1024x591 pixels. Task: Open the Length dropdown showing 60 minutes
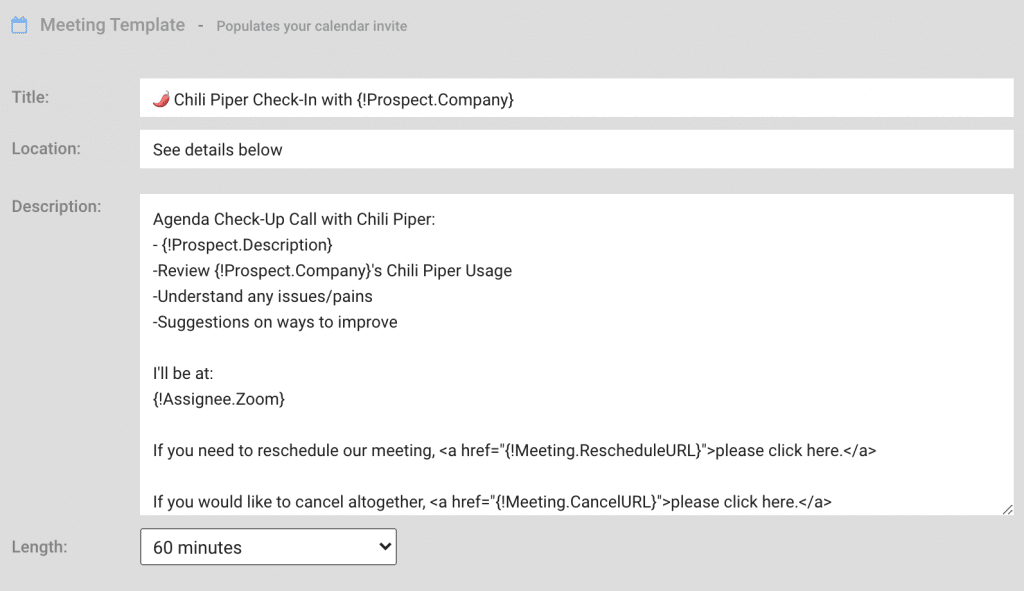point(268,547)
